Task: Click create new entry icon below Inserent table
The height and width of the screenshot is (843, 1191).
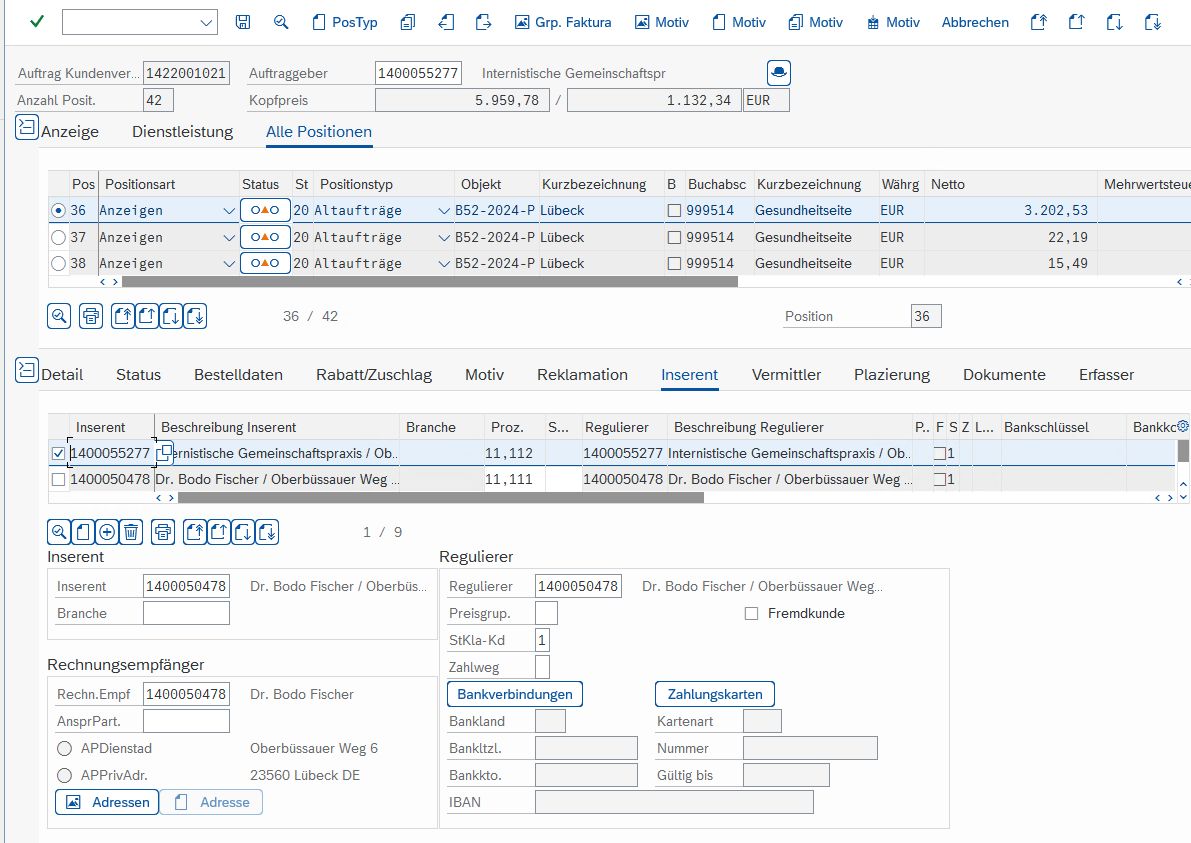Action: click(84, 532)
